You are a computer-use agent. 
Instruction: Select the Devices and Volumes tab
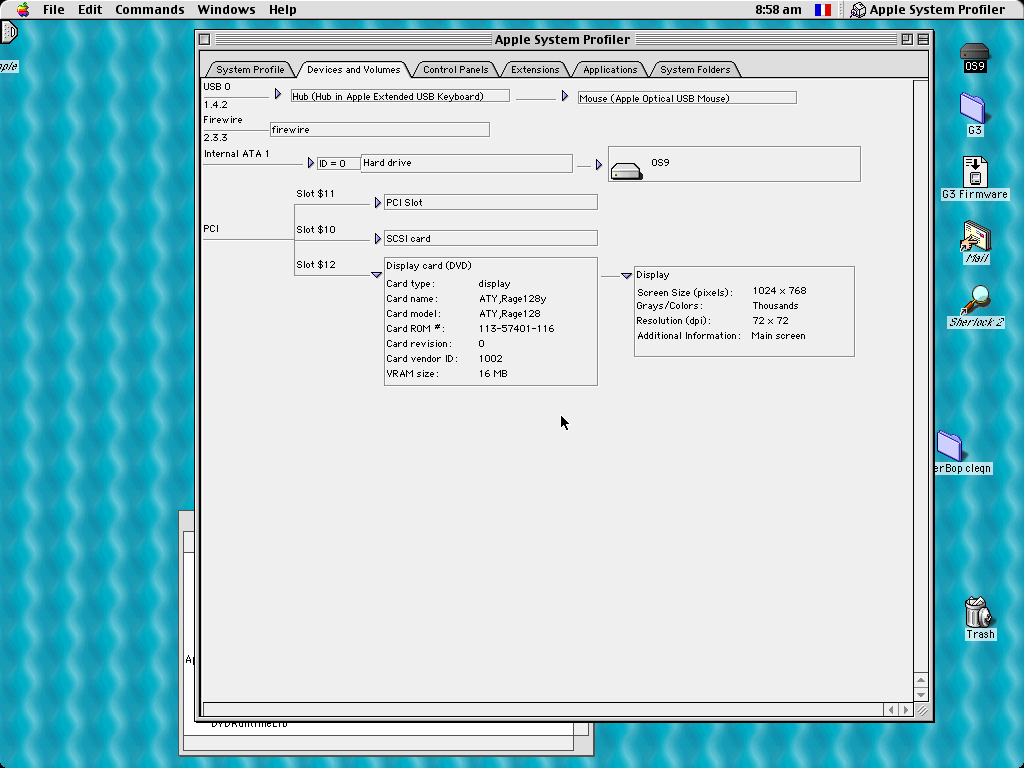[x=353, y=69]
